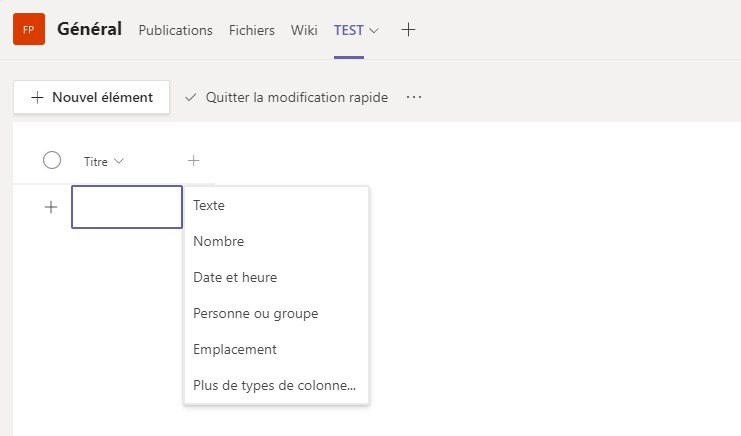This screenshot has height=436, width=741.
Task: Select Personne ou groupe option
Action: tap(255, 313)
